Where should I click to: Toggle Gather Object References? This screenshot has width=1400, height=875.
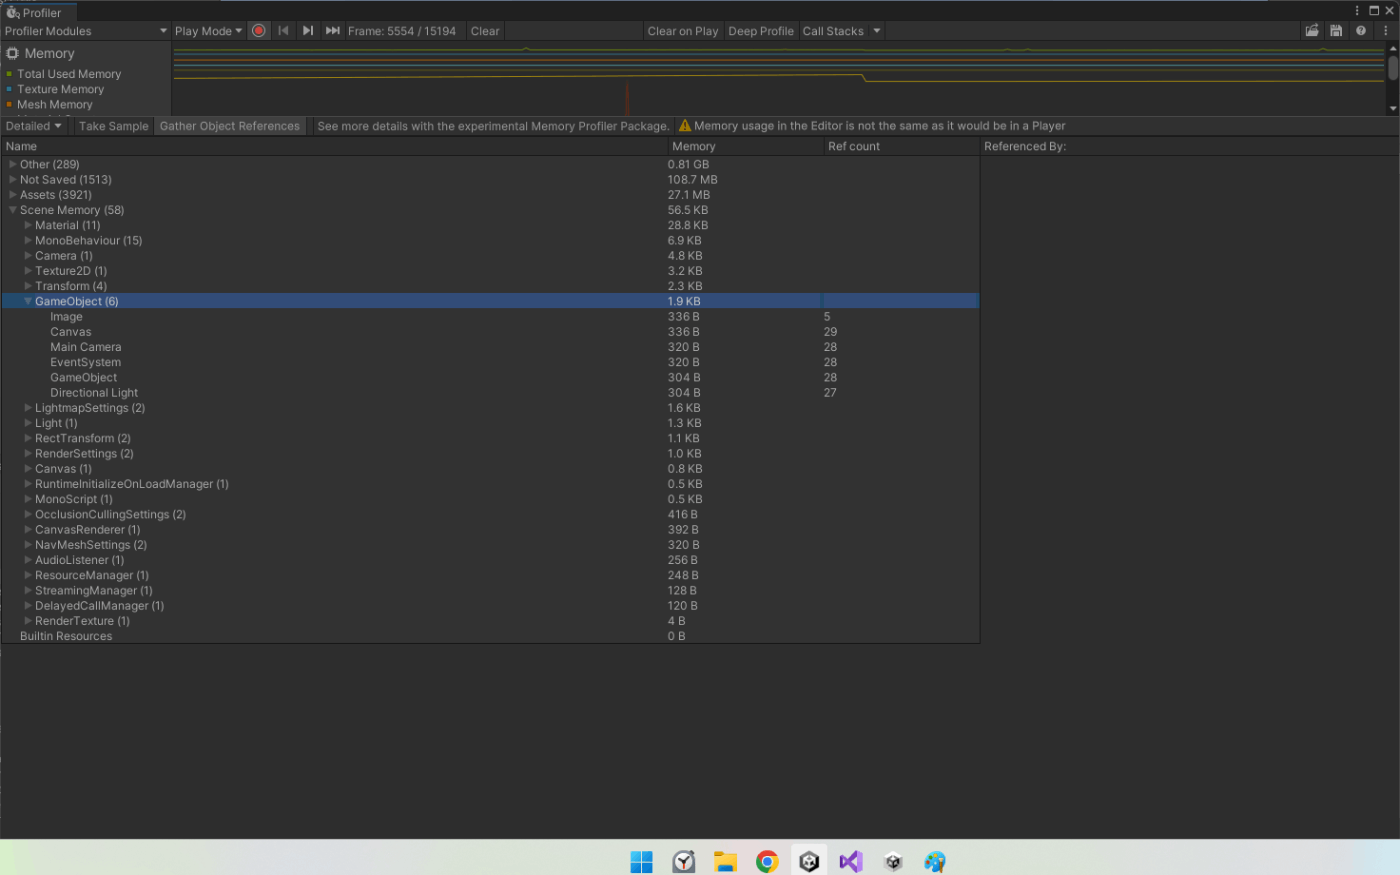coord(229,126)
